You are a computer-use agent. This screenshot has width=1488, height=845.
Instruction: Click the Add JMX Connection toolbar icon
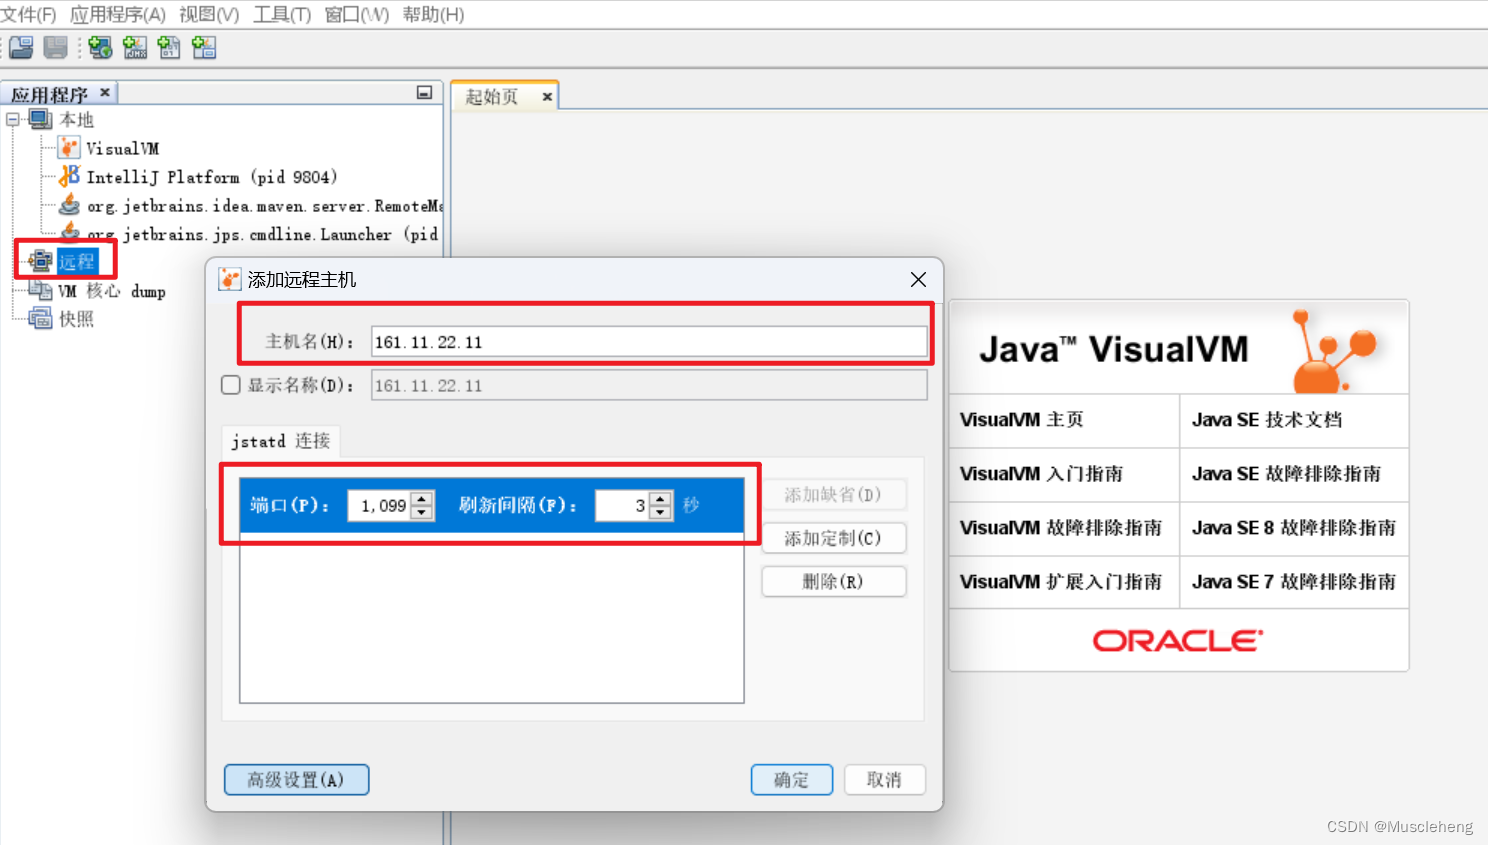(135, 47)
